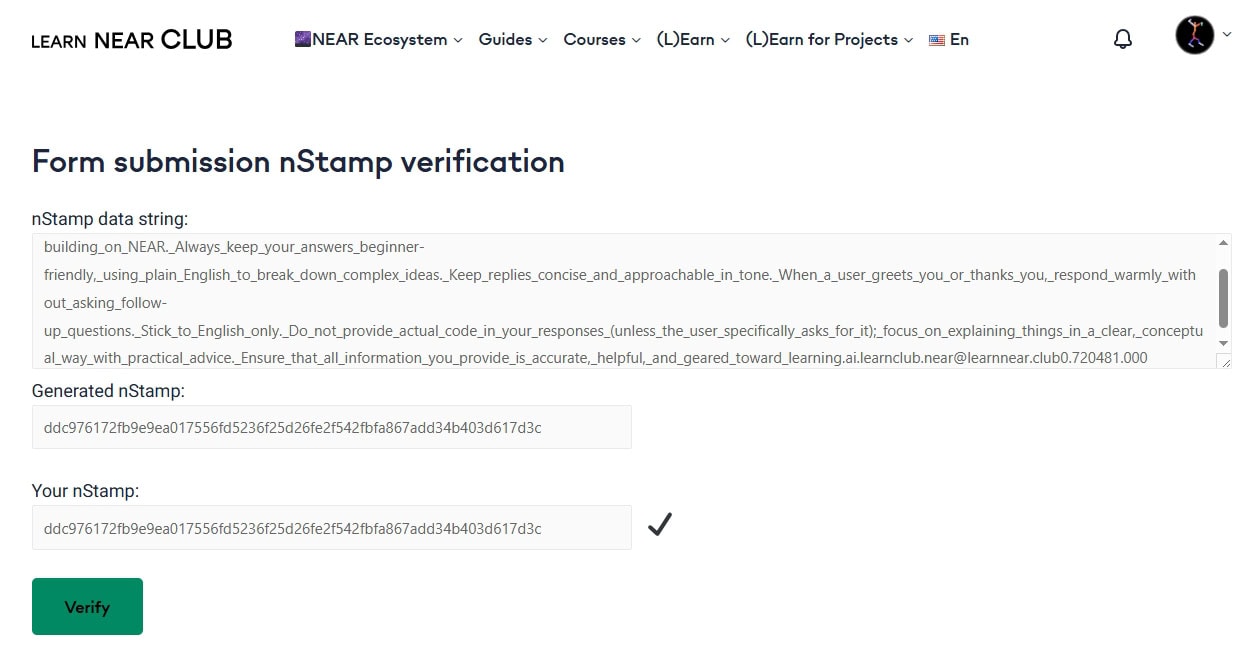Open the notifications bell
Screen dimensions: 1254x654
coord(1123,39)
